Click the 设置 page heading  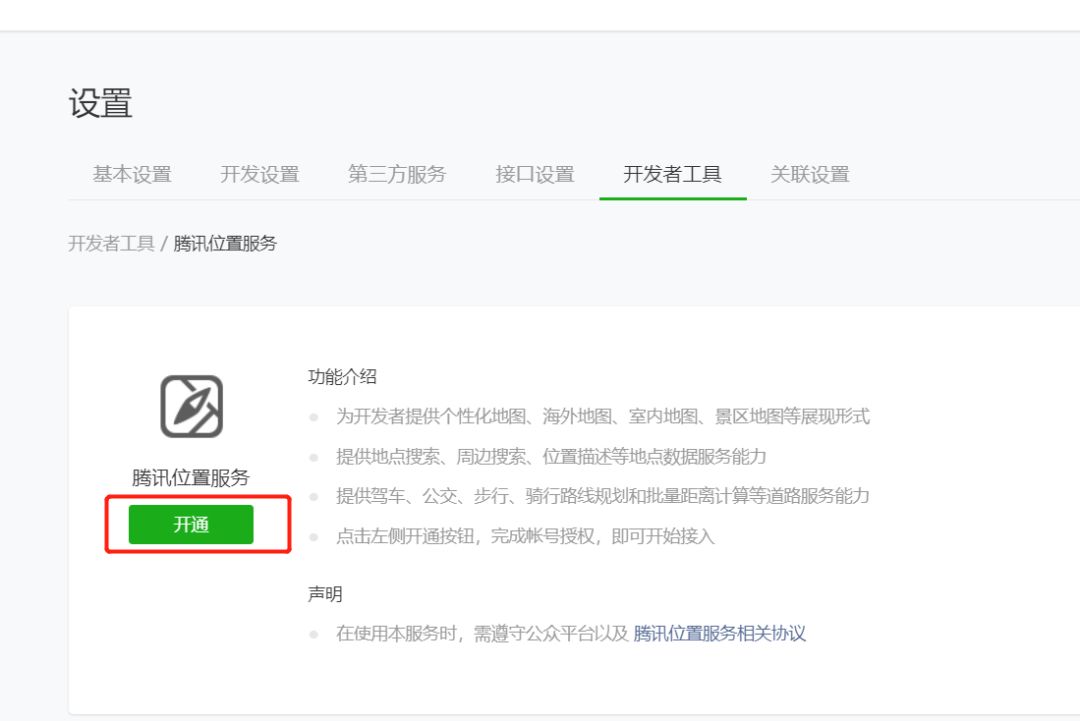pos(101,104)
